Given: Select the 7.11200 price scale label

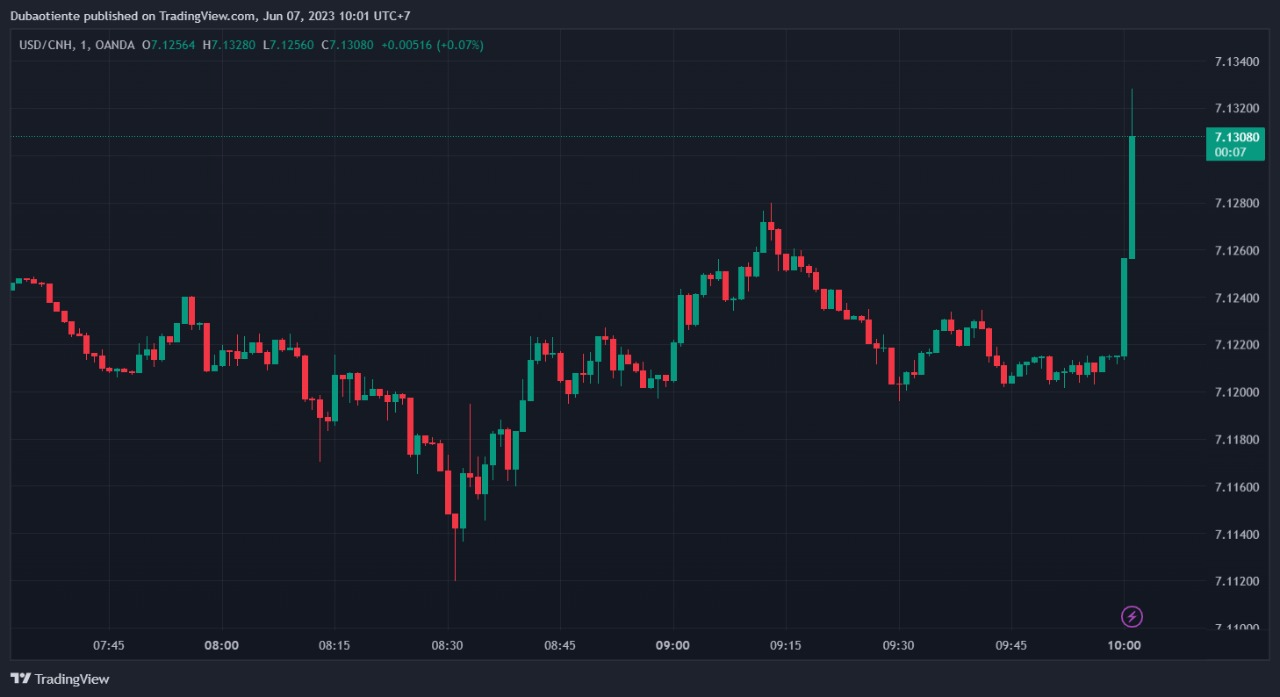Looking at the screenshot, I should 1236,581.
